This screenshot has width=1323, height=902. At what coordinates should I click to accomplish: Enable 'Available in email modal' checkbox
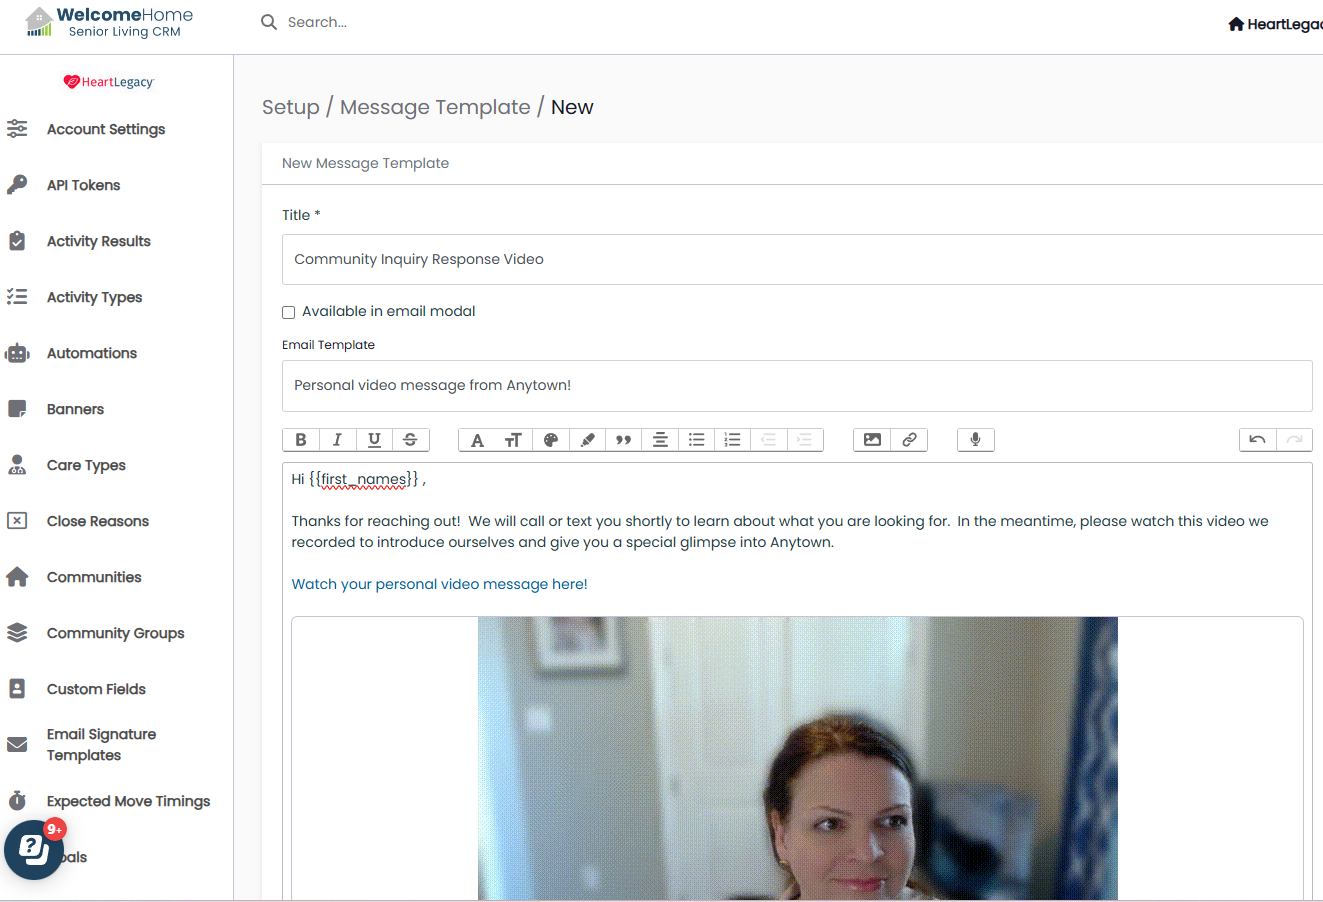(289, 312)
